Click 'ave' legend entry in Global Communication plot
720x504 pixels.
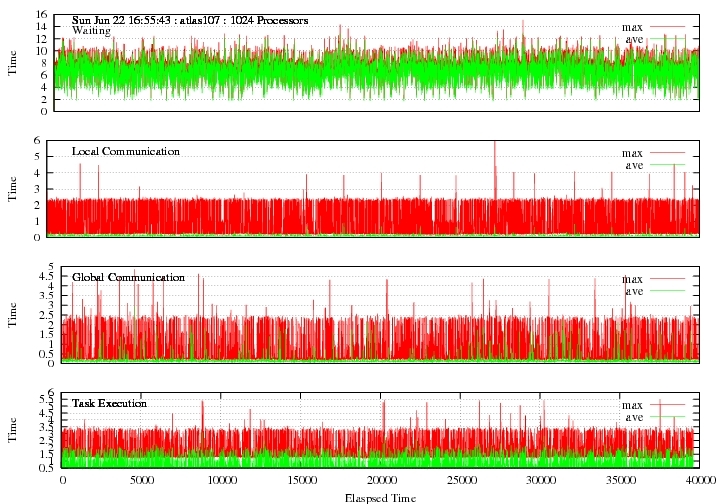pyautogui.click(x=634, y=291)
